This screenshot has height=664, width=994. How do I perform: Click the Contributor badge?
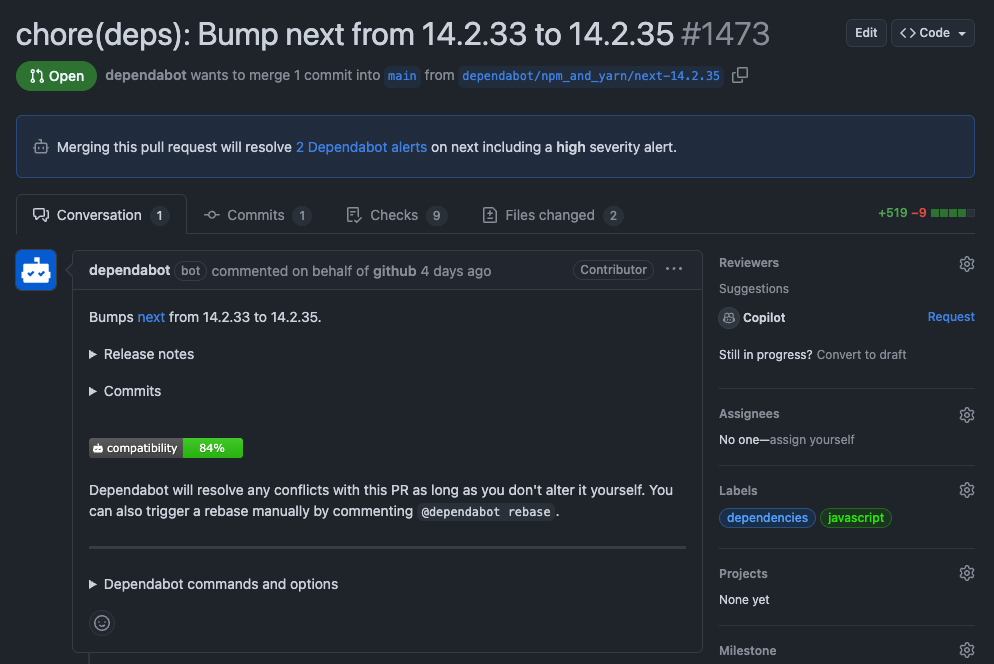613,270
